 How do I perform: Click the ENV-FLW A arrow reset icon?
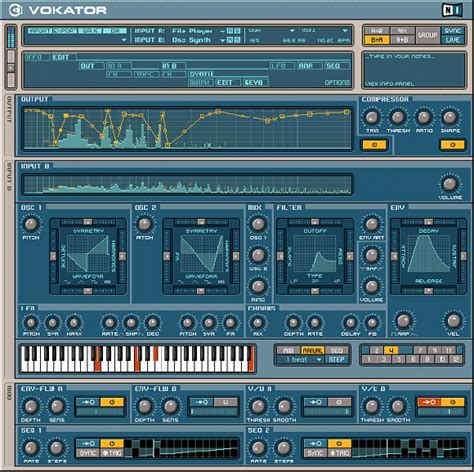pos(88,402)
